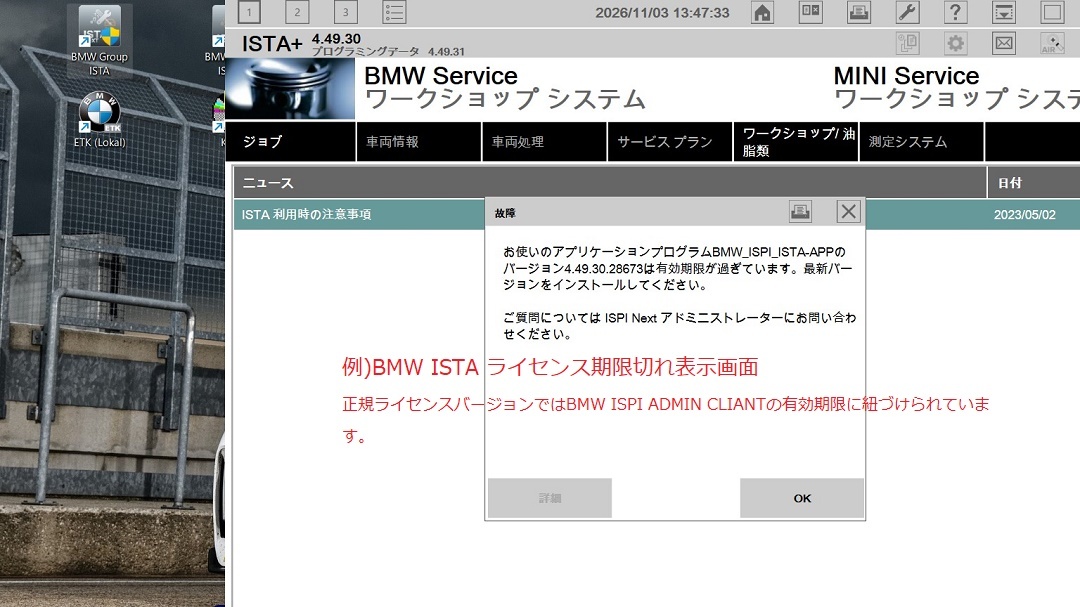Confirm the fault dialog with OK
This screenshot has width=1080, height=607.
(x=800, y=497)
